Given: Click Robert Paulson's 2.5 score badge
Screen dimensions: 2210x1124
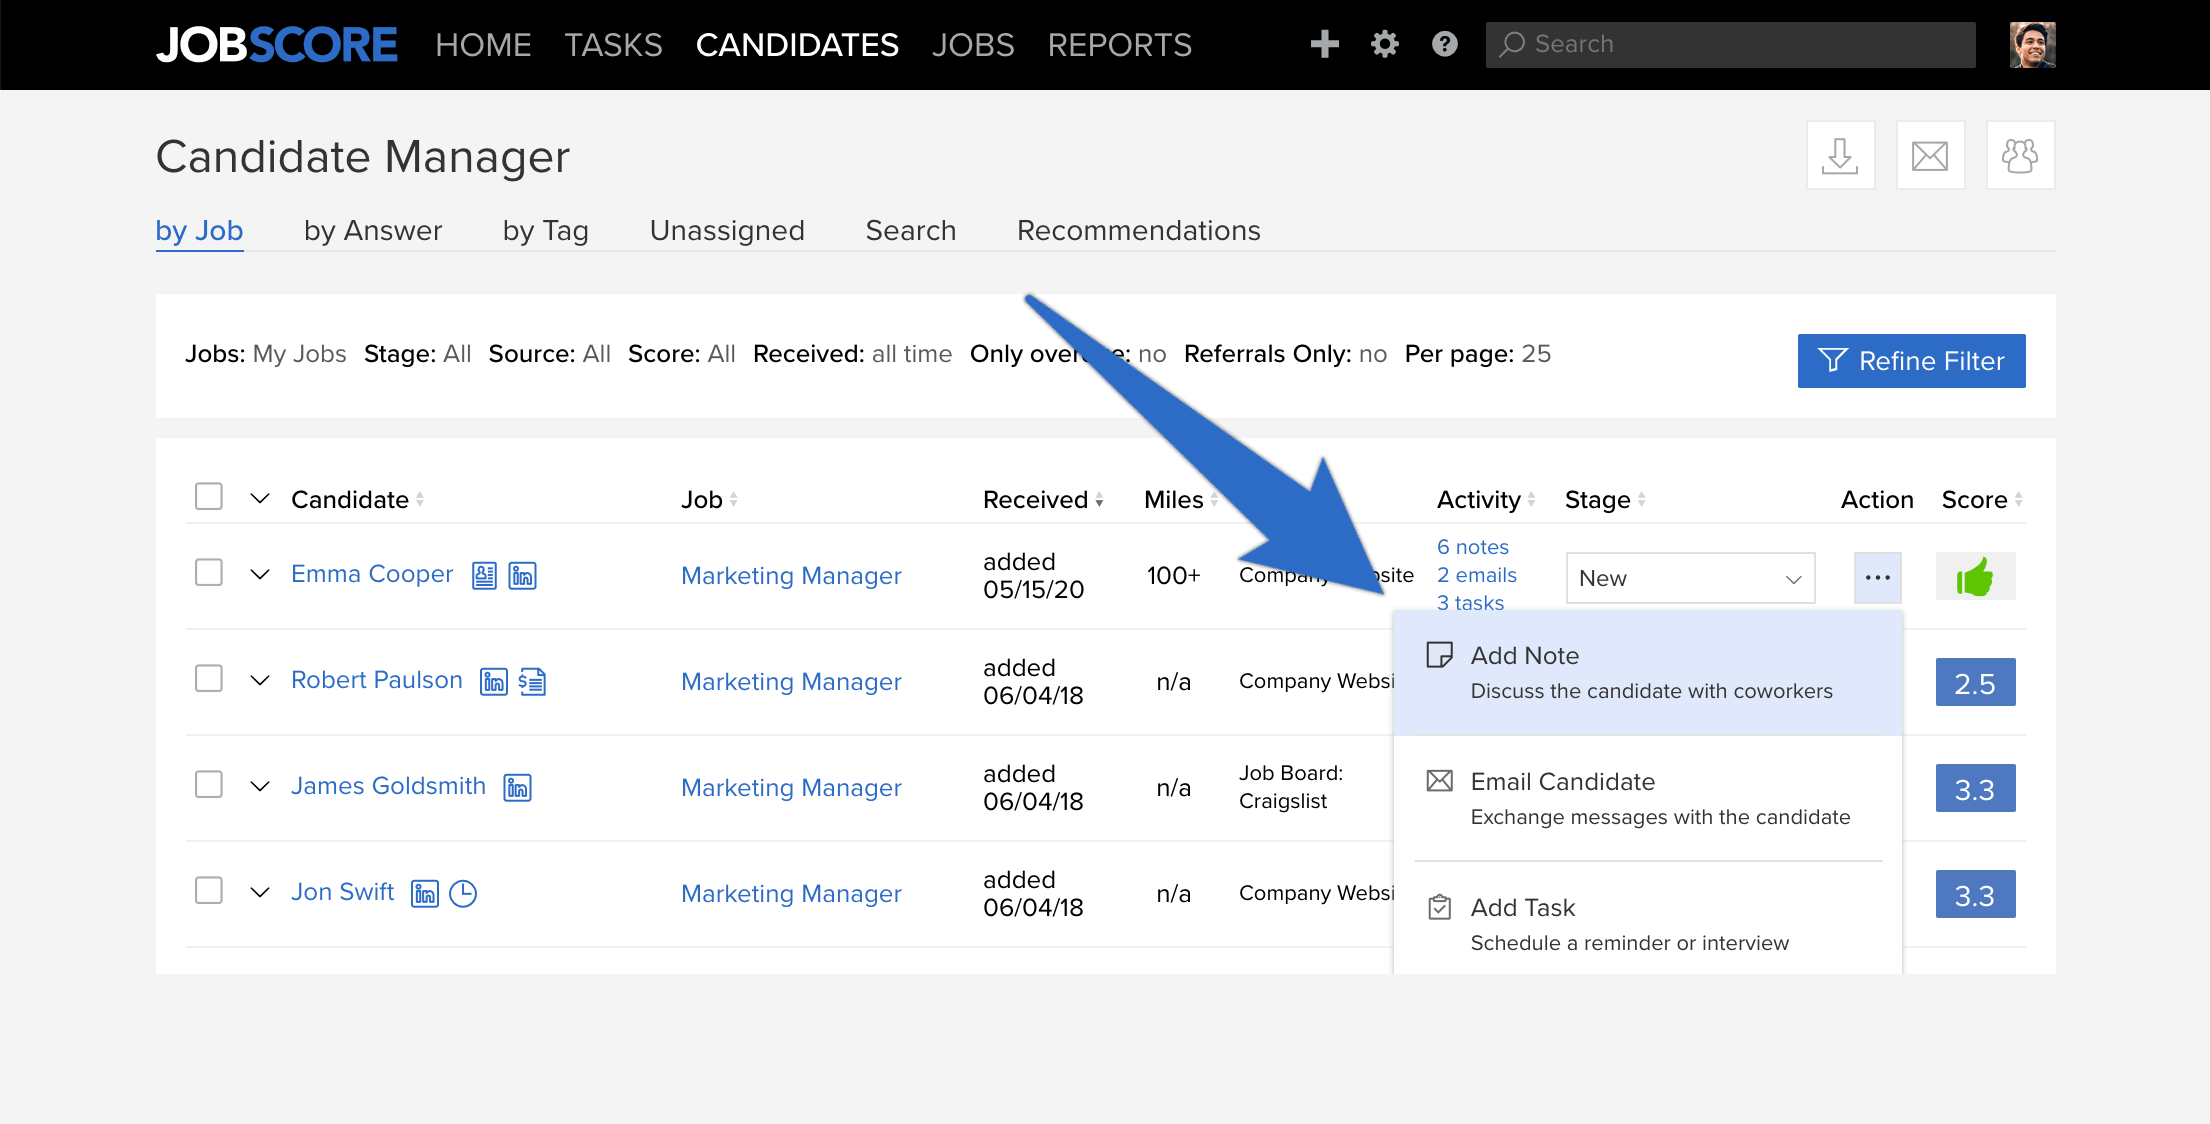Looking at the screenshot, I should [x=1975, y=683].
